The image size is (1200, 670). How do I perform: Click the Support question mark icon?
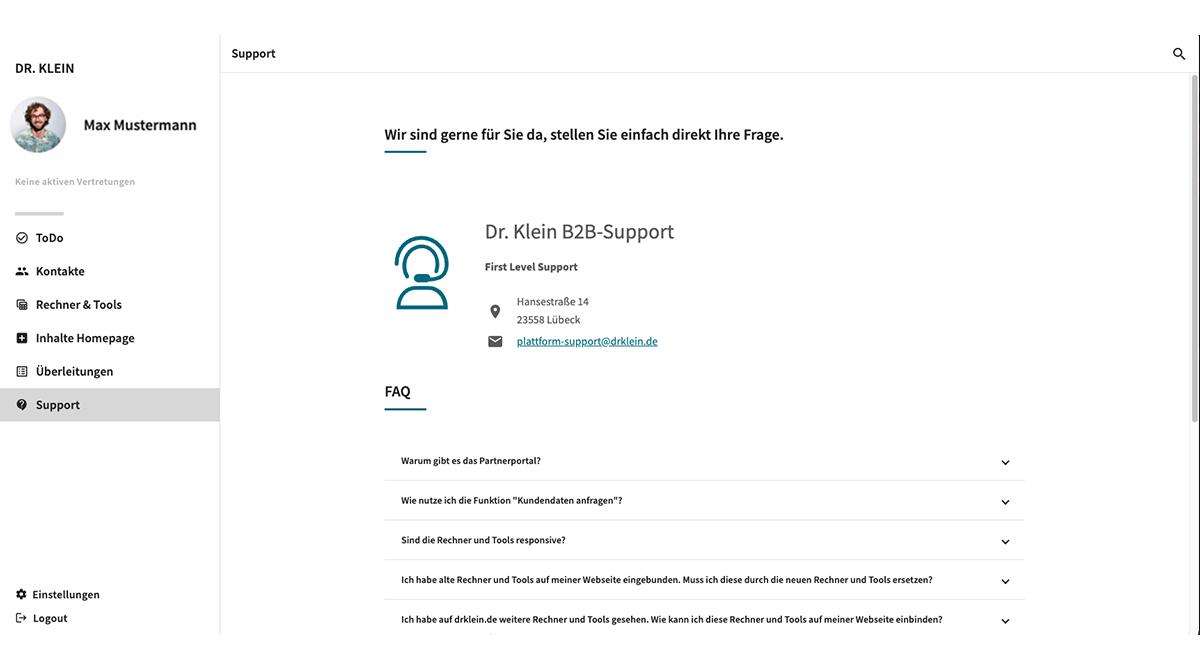[20, 404]
